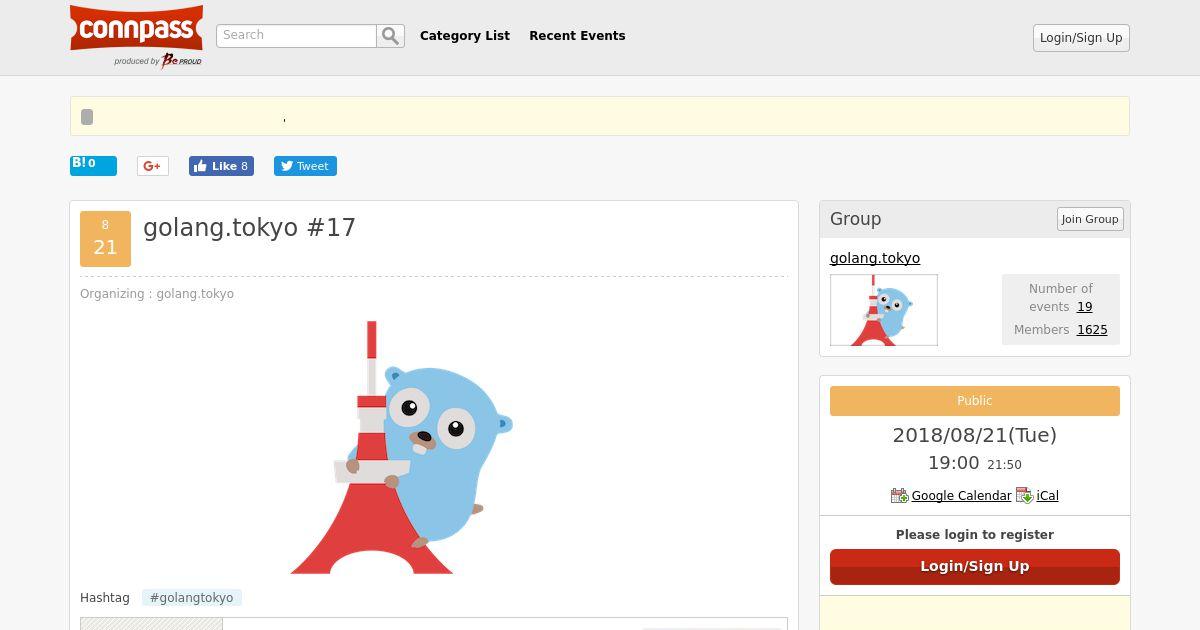
Task: Share the event on Google Plus
Action: (x=153, y=166)
